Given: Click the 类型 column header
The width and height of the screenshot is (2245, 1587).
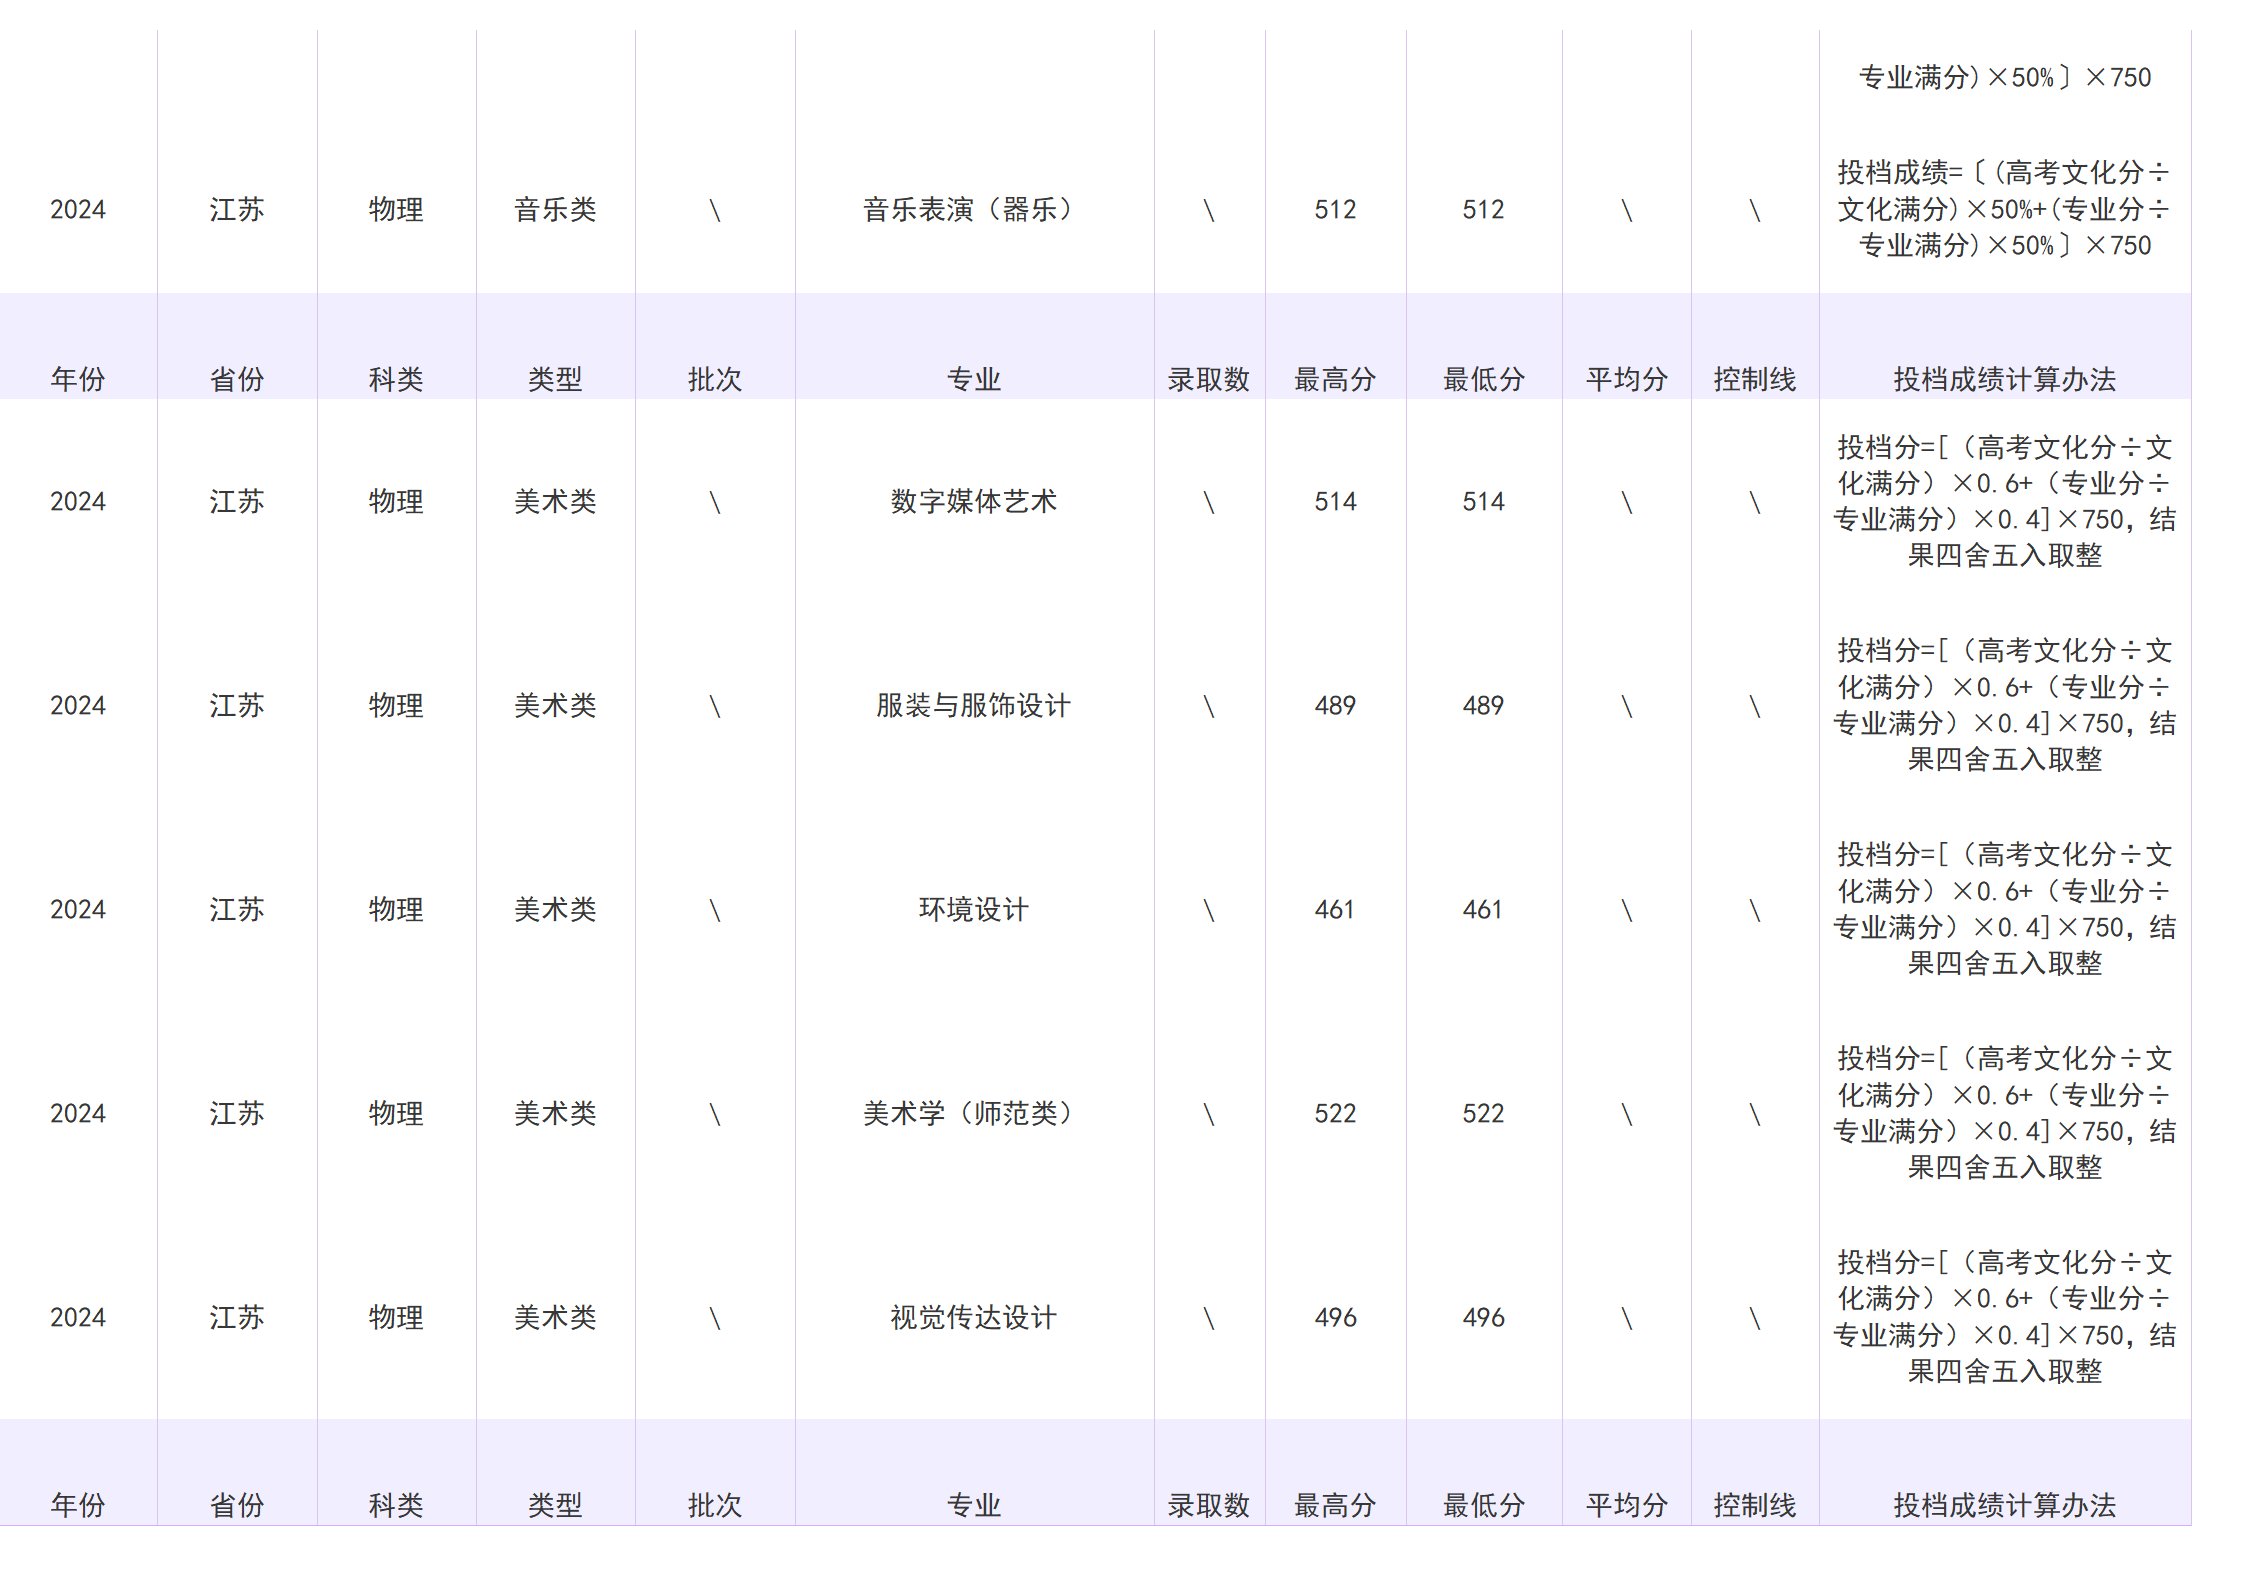Looking at the screenshot, I should click(555, 379).
